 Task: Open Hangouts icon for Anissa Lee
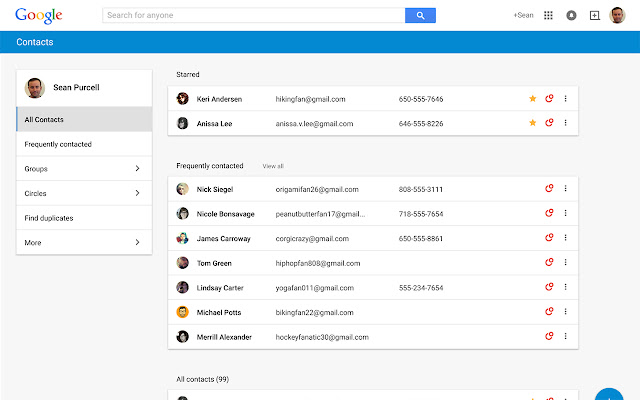pyautogui.click(x=549, y=122)
